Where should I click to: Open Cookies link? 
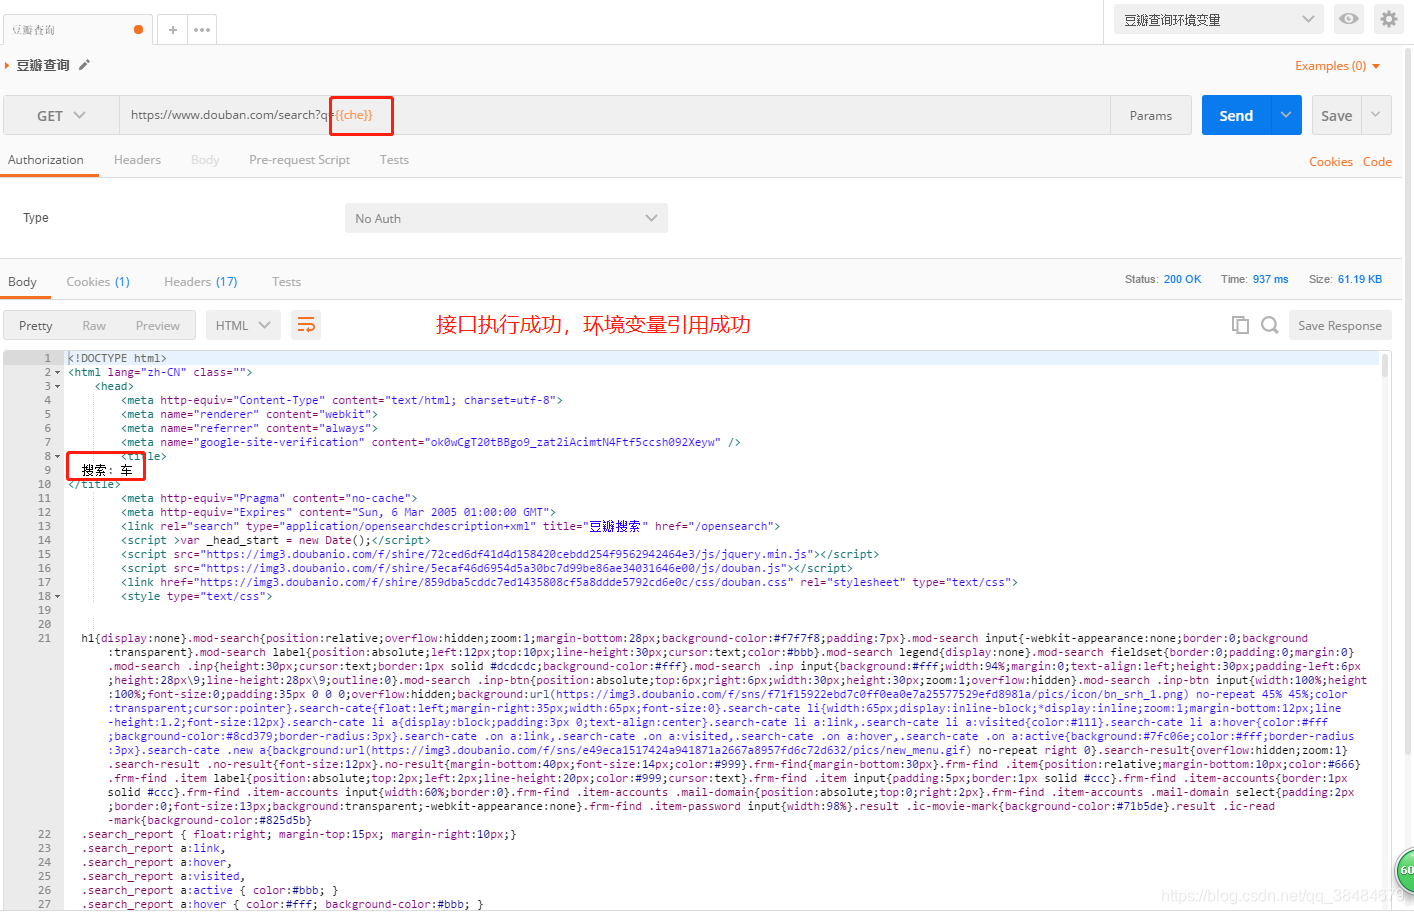1331,161
